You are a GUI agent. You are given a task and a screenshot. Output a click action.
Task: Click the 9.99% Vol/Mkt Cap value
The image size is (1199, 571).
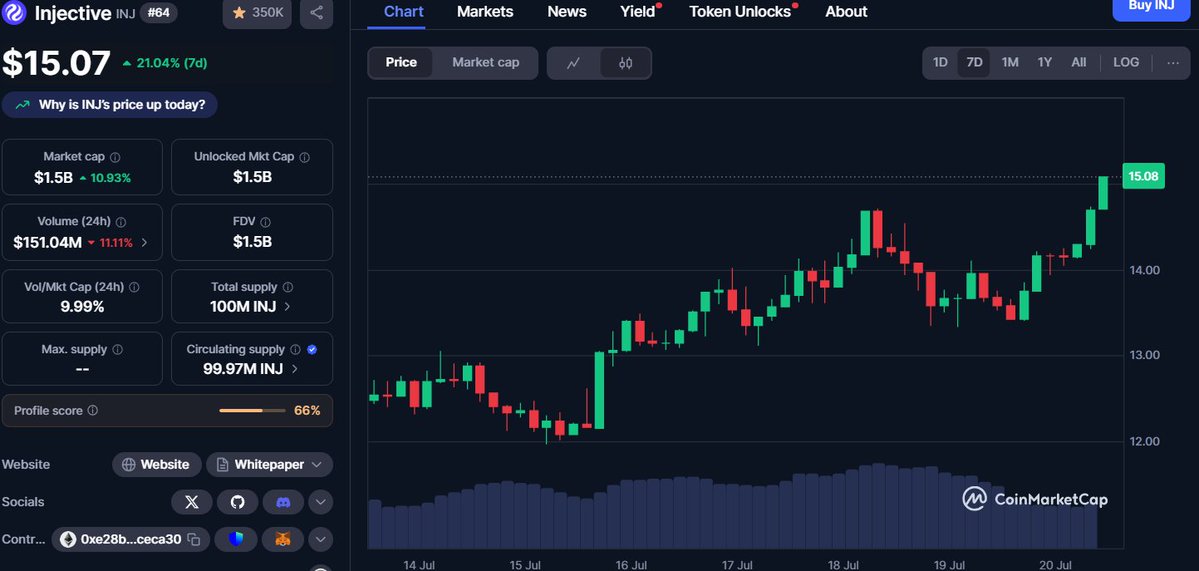(82, 307)
